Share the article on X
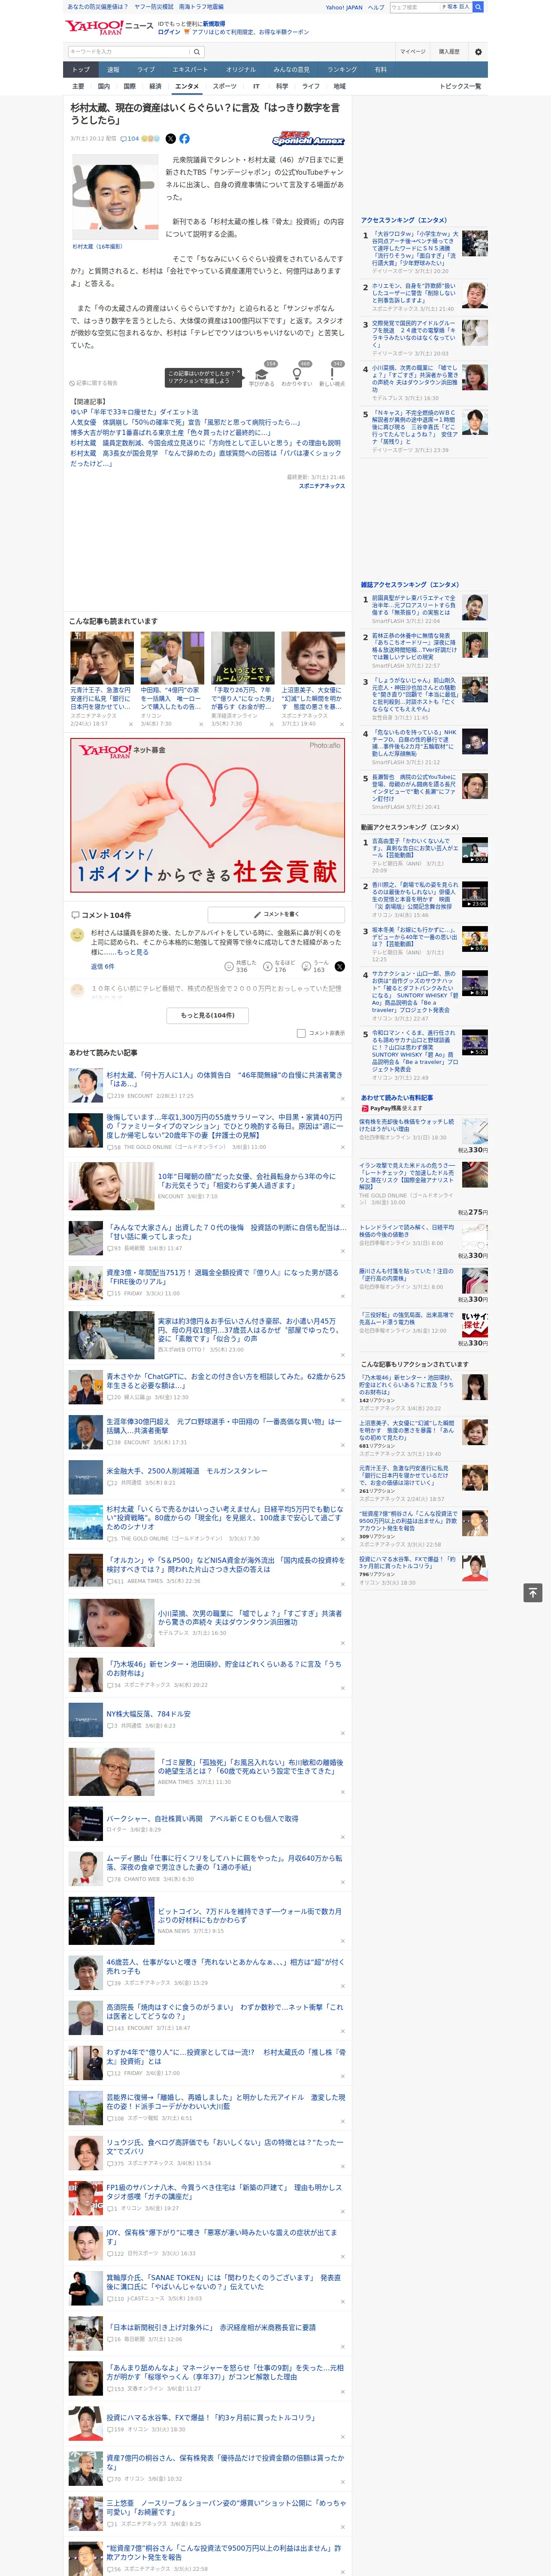Viewport: 551px width, 2576px height. pos(170,139)
